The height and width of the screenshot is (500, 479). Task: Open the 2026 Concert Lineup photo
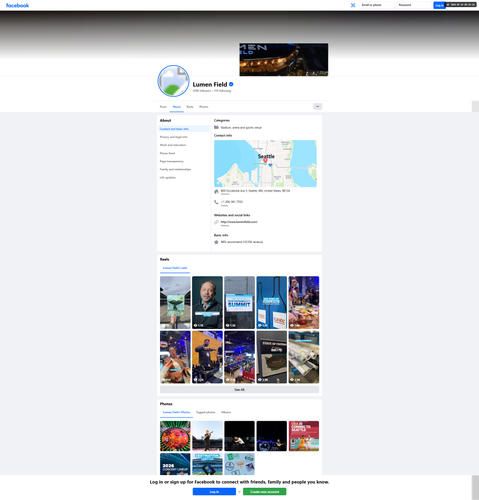[x=175, y=464]
